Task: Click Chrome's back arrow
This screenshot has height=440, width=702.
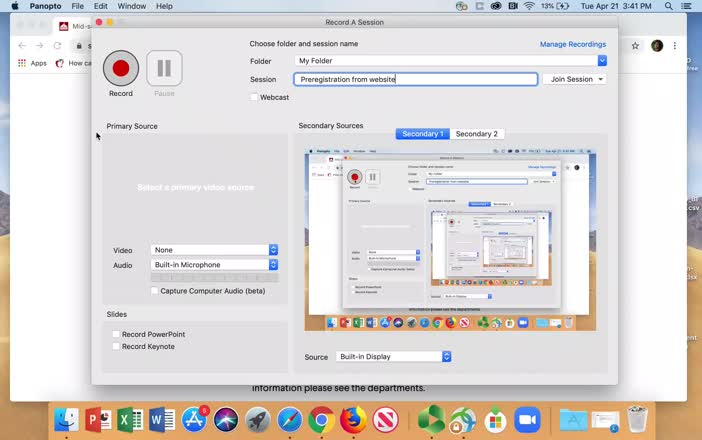Action: coord(22,46)
